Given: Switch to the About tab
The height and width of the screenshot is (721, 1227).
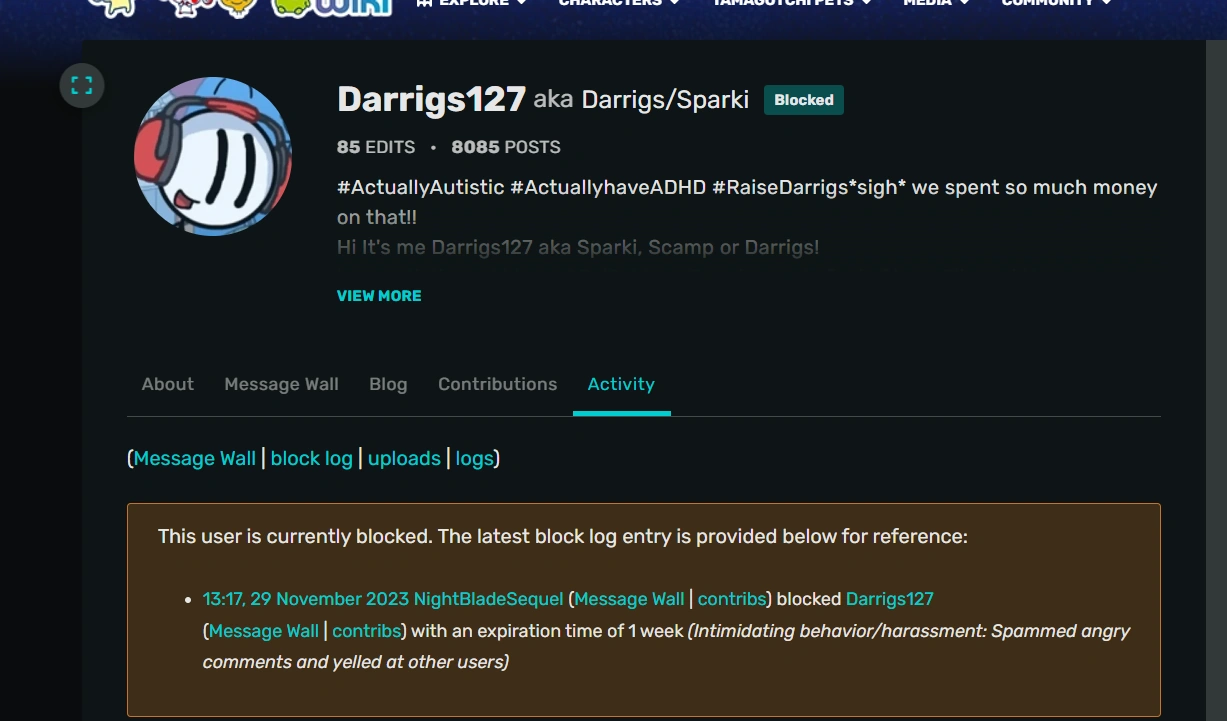Looking at the screenshot, I should click(x=167, y=384).
